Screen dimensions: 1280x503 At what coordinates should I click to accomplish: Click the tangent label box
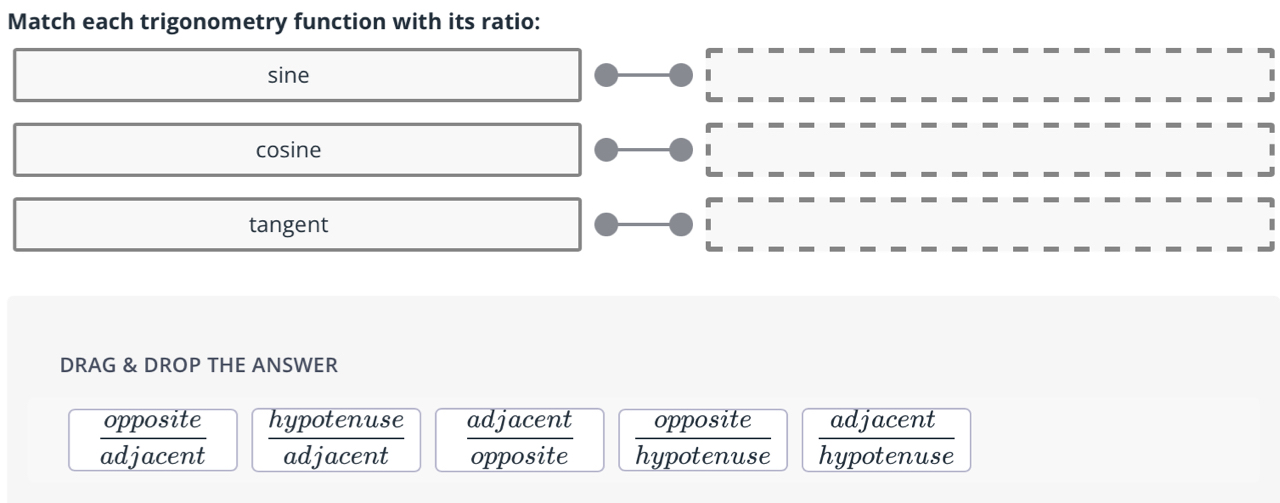tap(297, 225)
